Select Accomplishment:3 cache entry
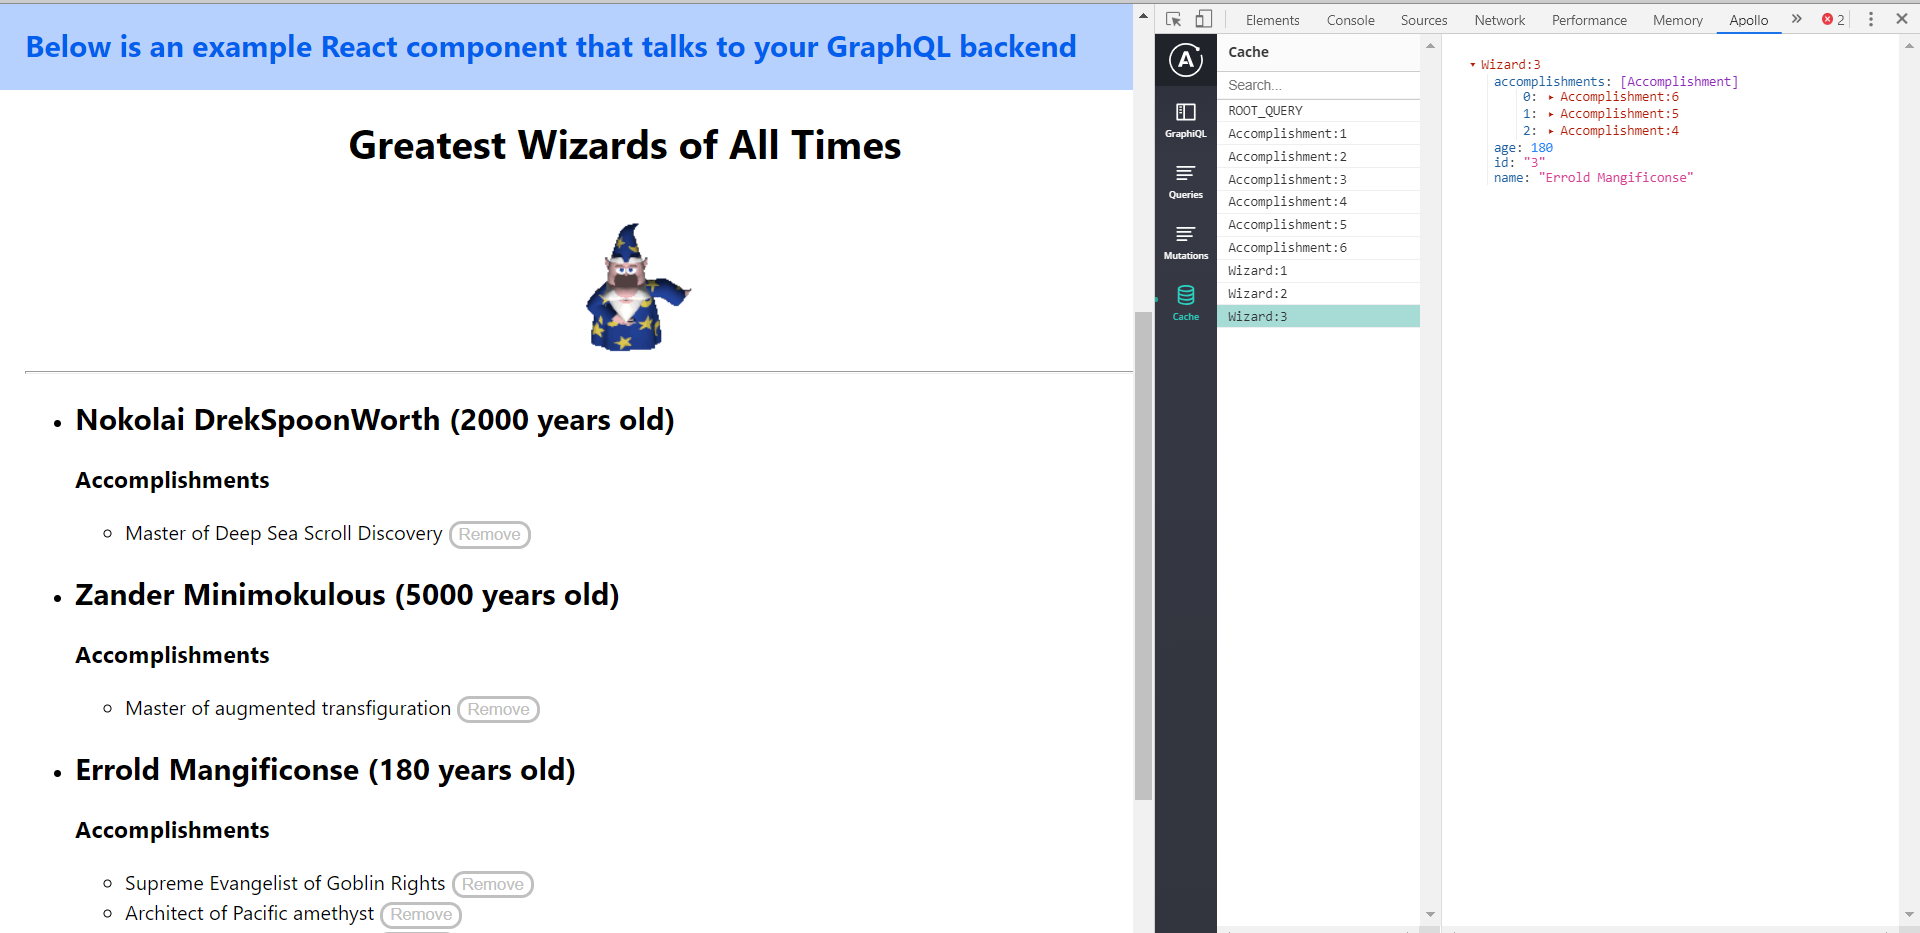Image resolution: width=1920 pixels, height=933 pixels. click(x=1318, y=180)
